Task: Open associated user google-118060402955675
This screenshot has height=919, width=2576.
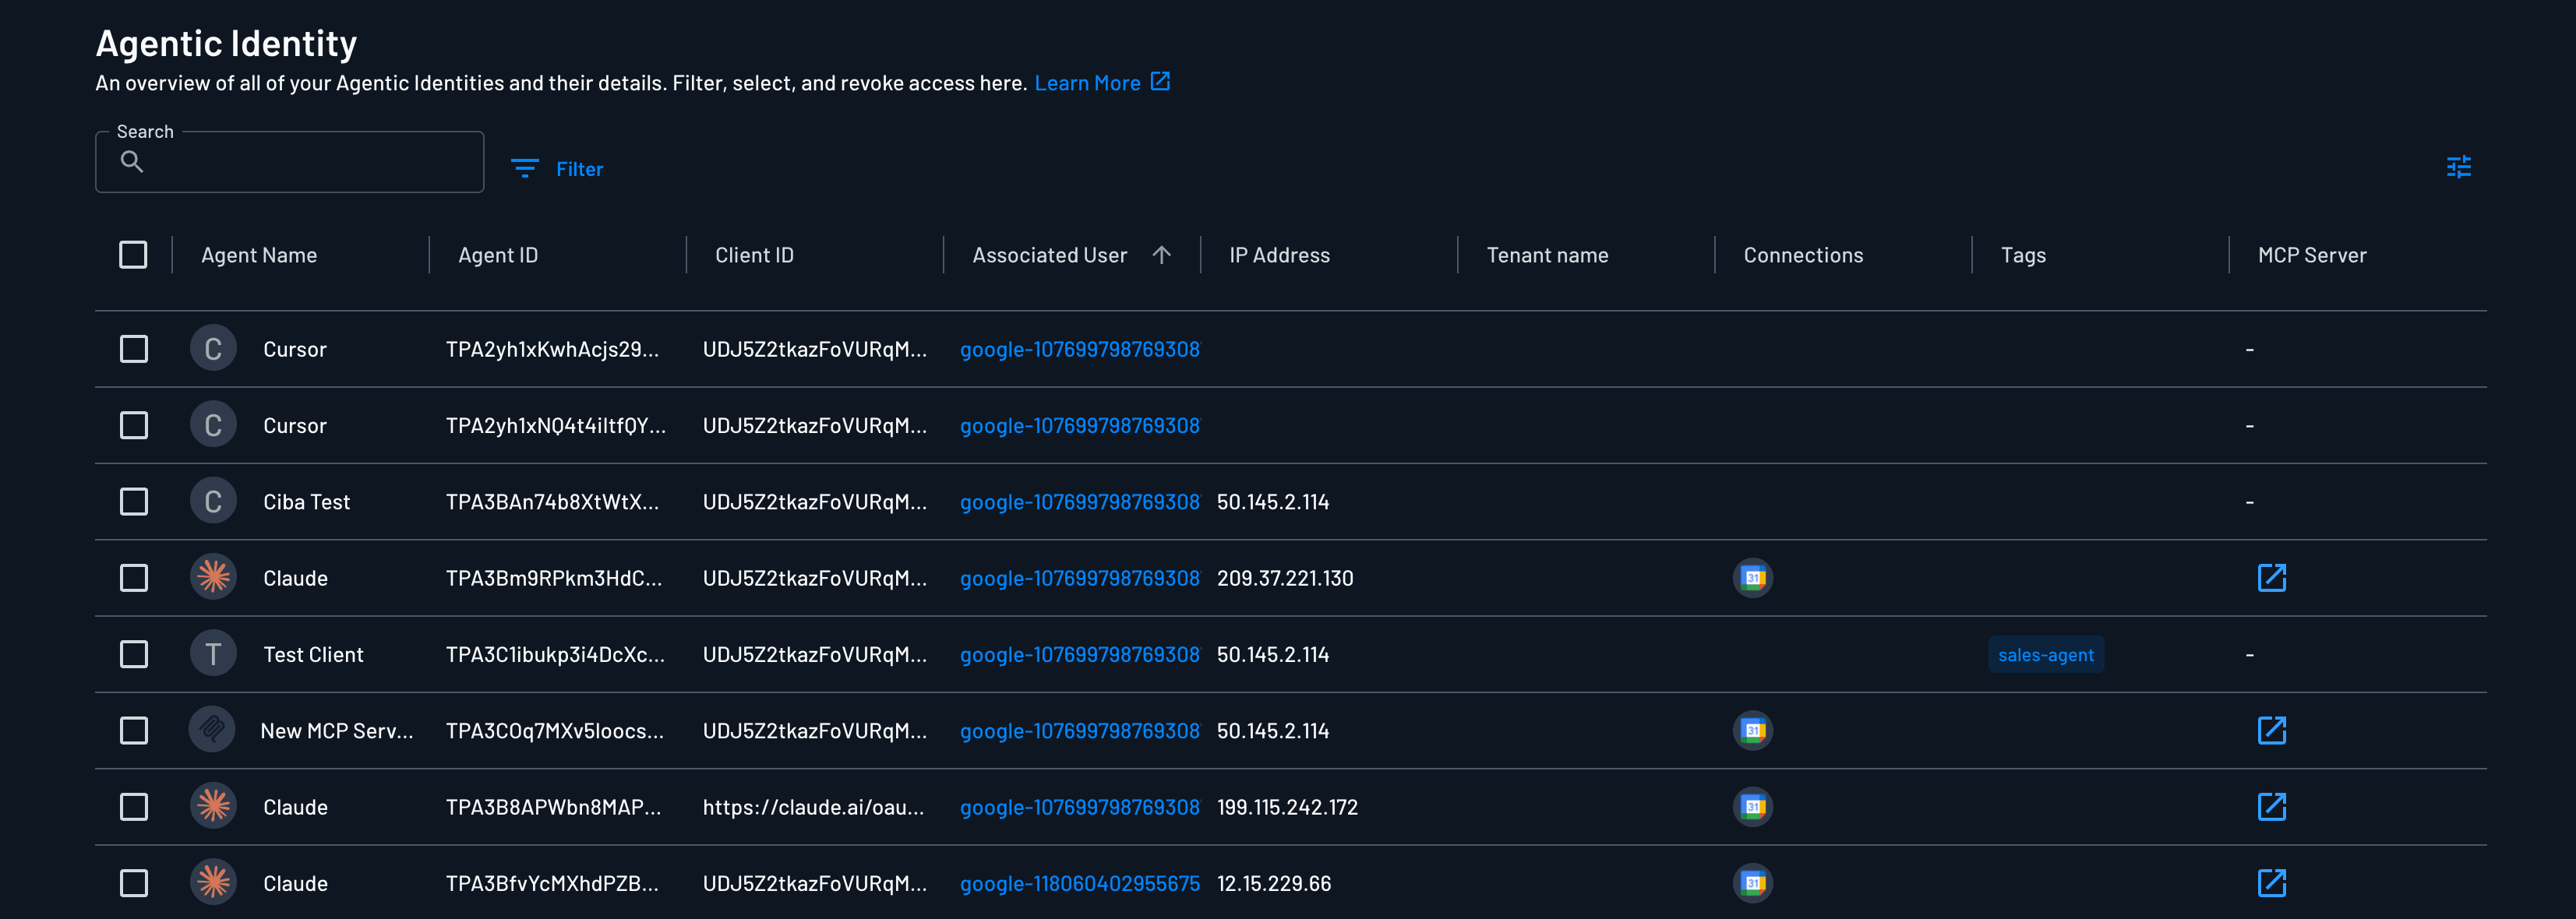Action: click(x=1079, y=883)
